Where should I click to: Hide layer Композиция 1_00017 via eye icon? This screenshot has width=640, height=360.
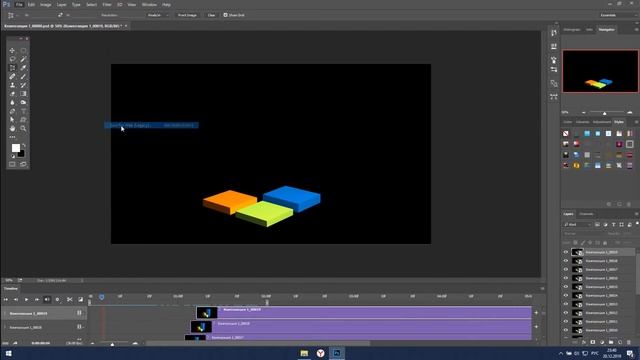click(566, 269)
